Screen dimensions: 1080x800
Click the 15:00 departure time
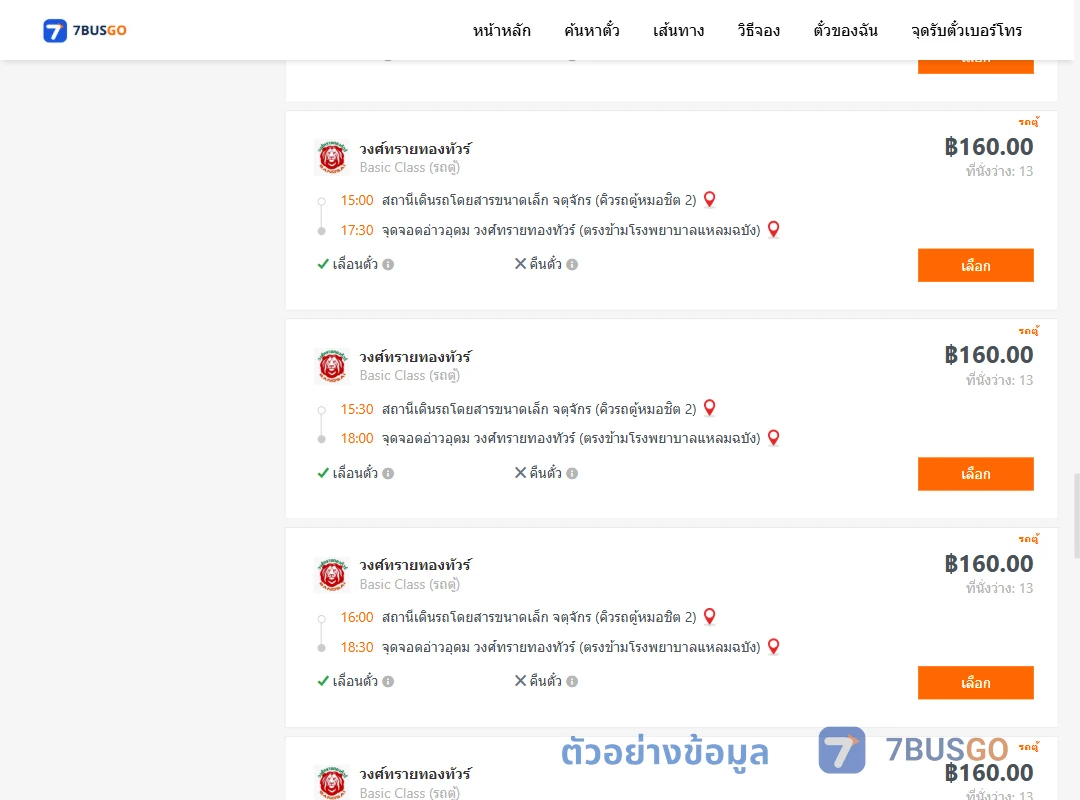point(357,201)
